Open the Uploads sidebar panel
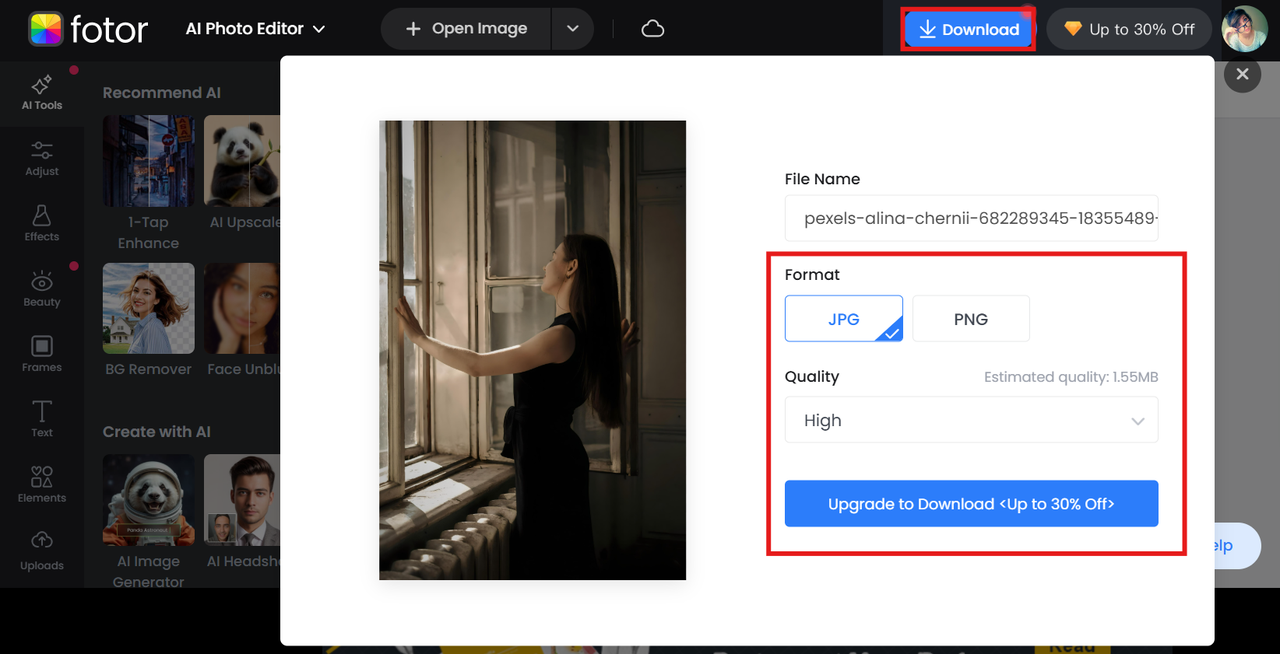 (x=42, y=551)
